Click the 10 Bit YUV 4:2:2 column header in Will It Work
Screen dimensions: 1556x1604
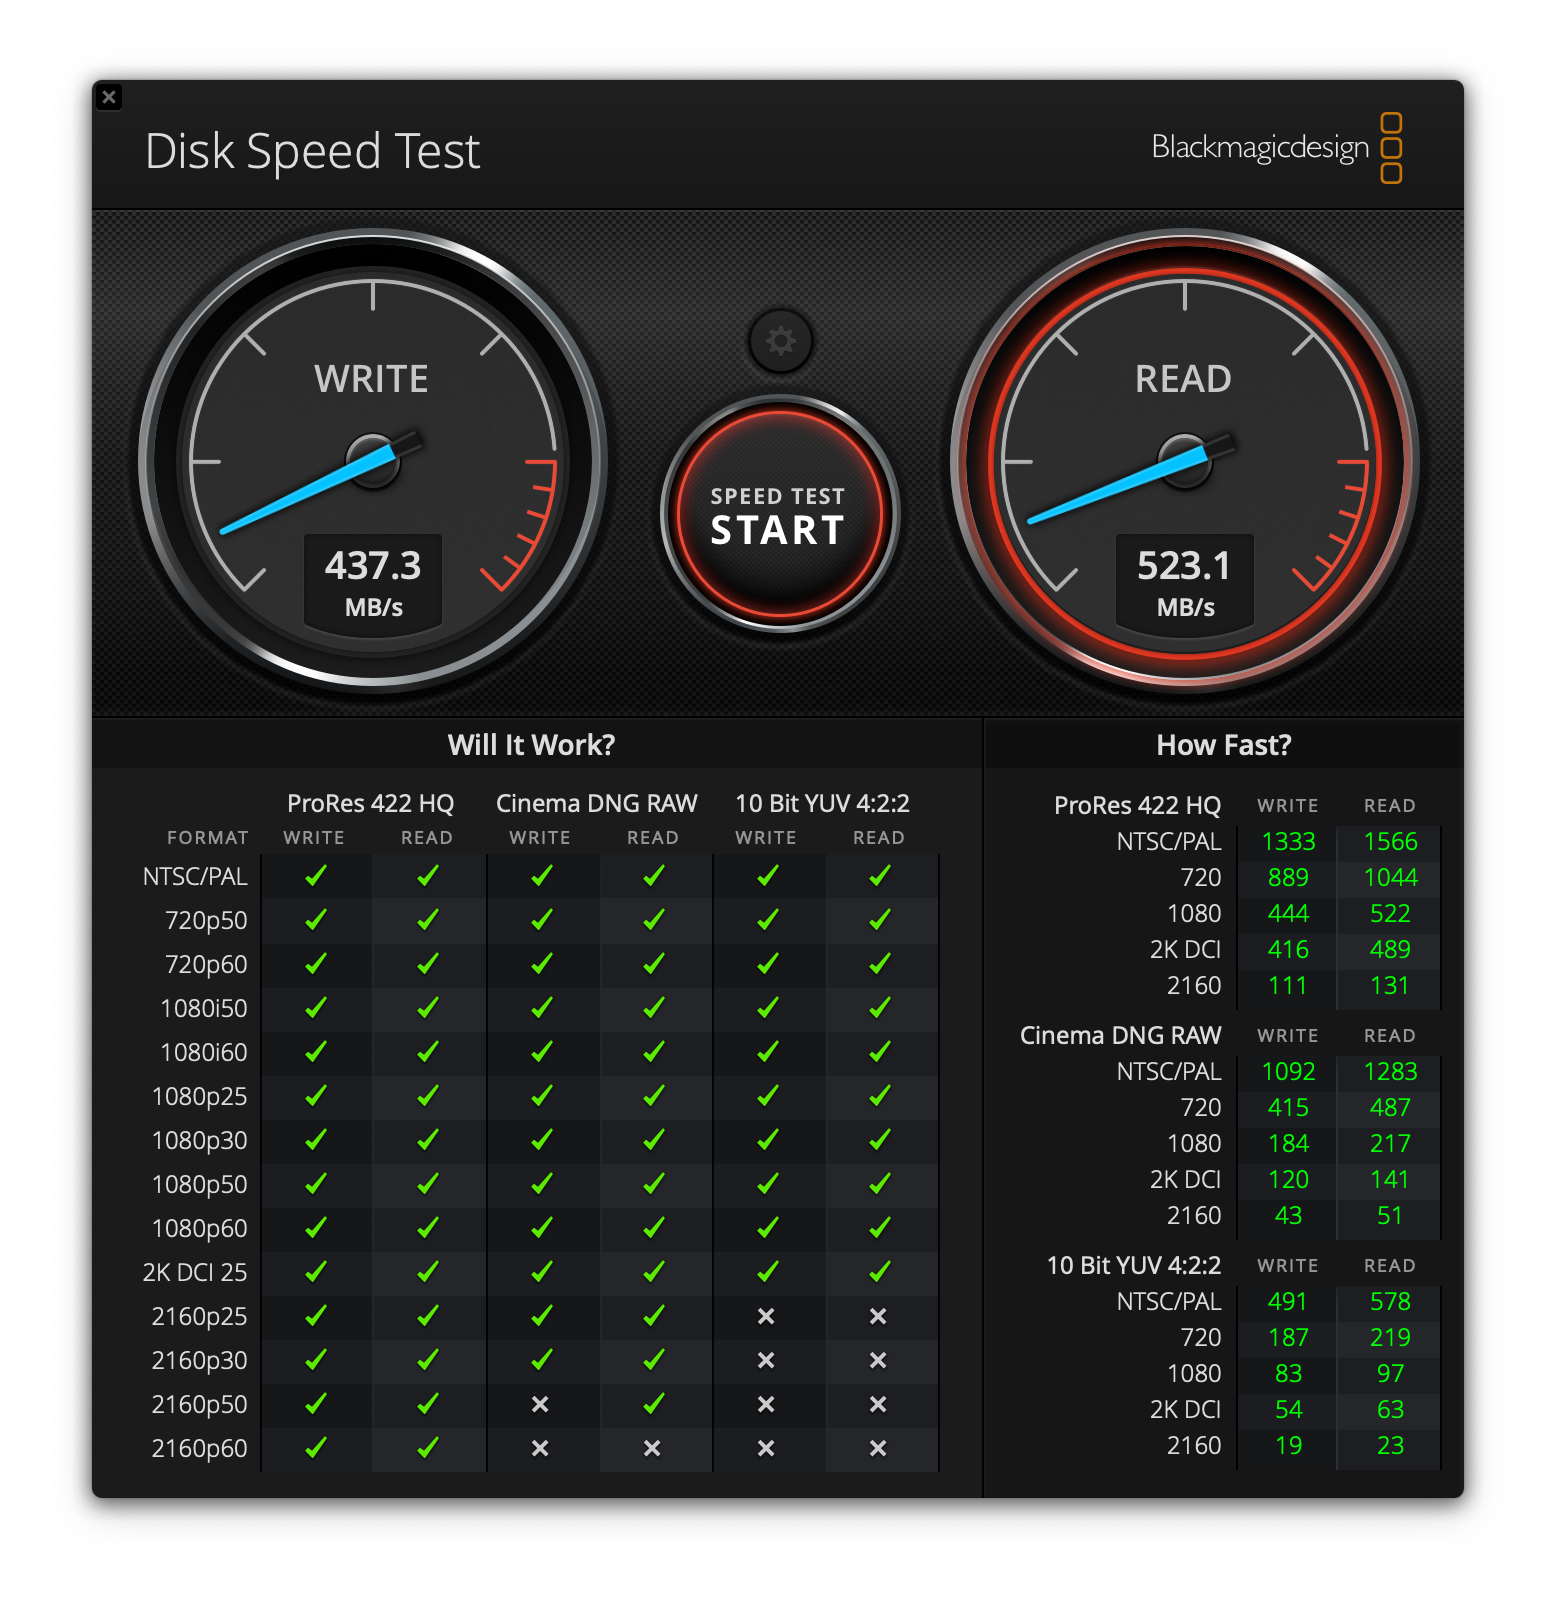[822, 803]
